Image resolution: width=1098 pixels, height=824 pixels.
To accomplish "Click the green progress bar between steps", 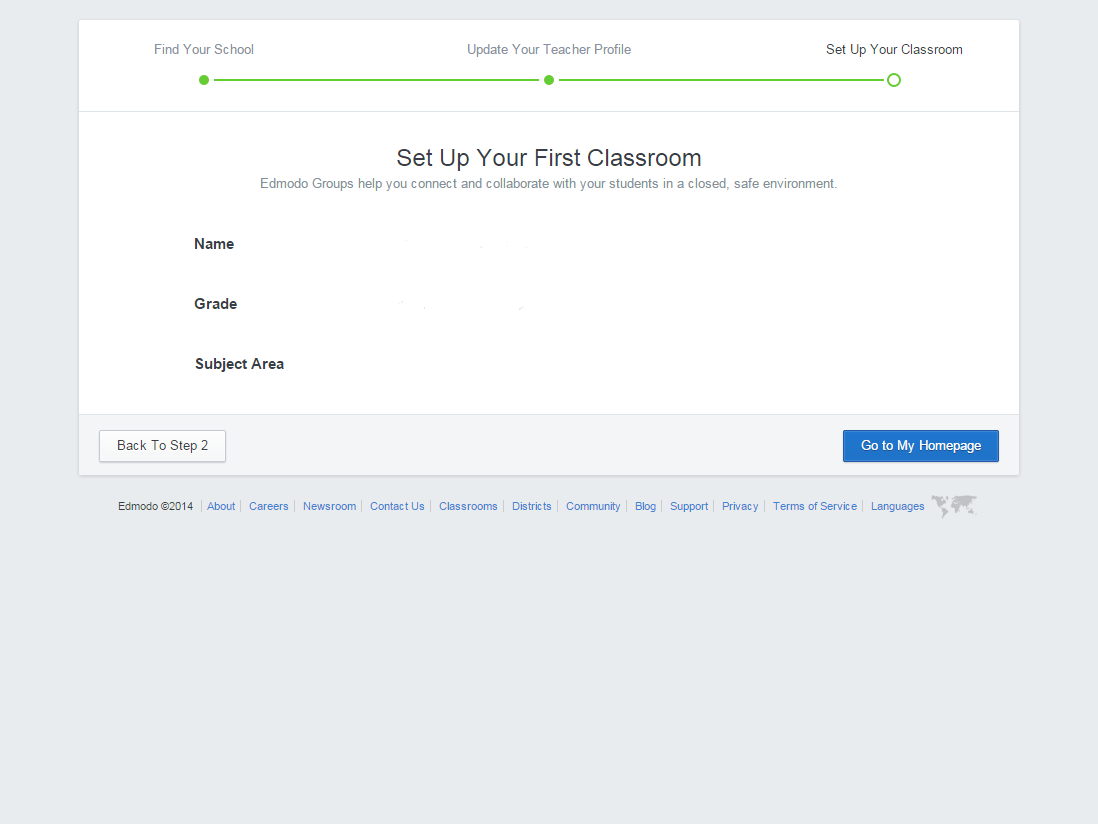I will (375, 79).
